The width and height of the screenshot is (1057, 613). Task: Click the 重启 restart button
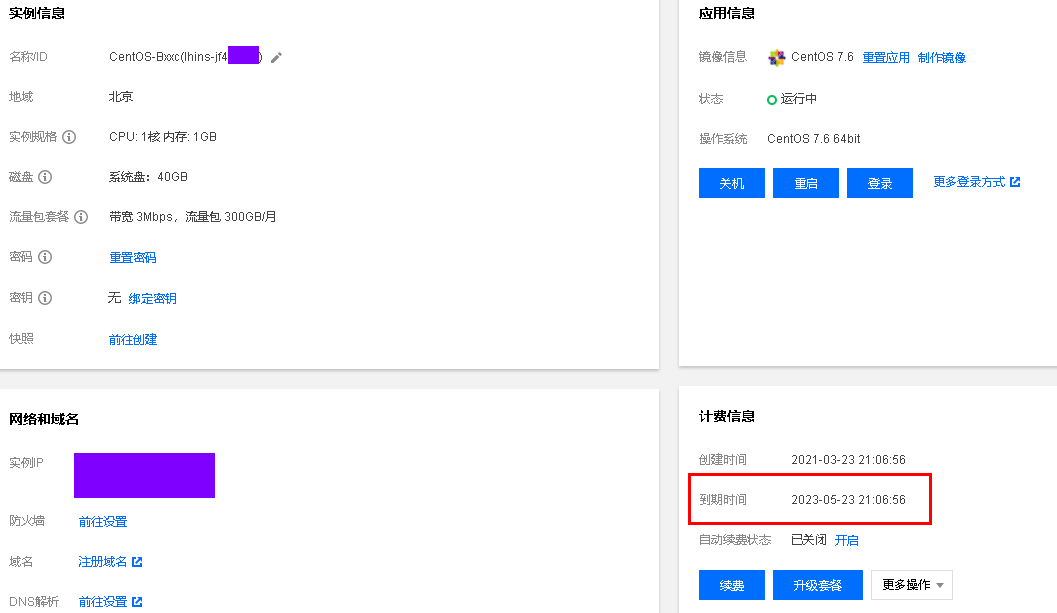click(x=806, y=183)
